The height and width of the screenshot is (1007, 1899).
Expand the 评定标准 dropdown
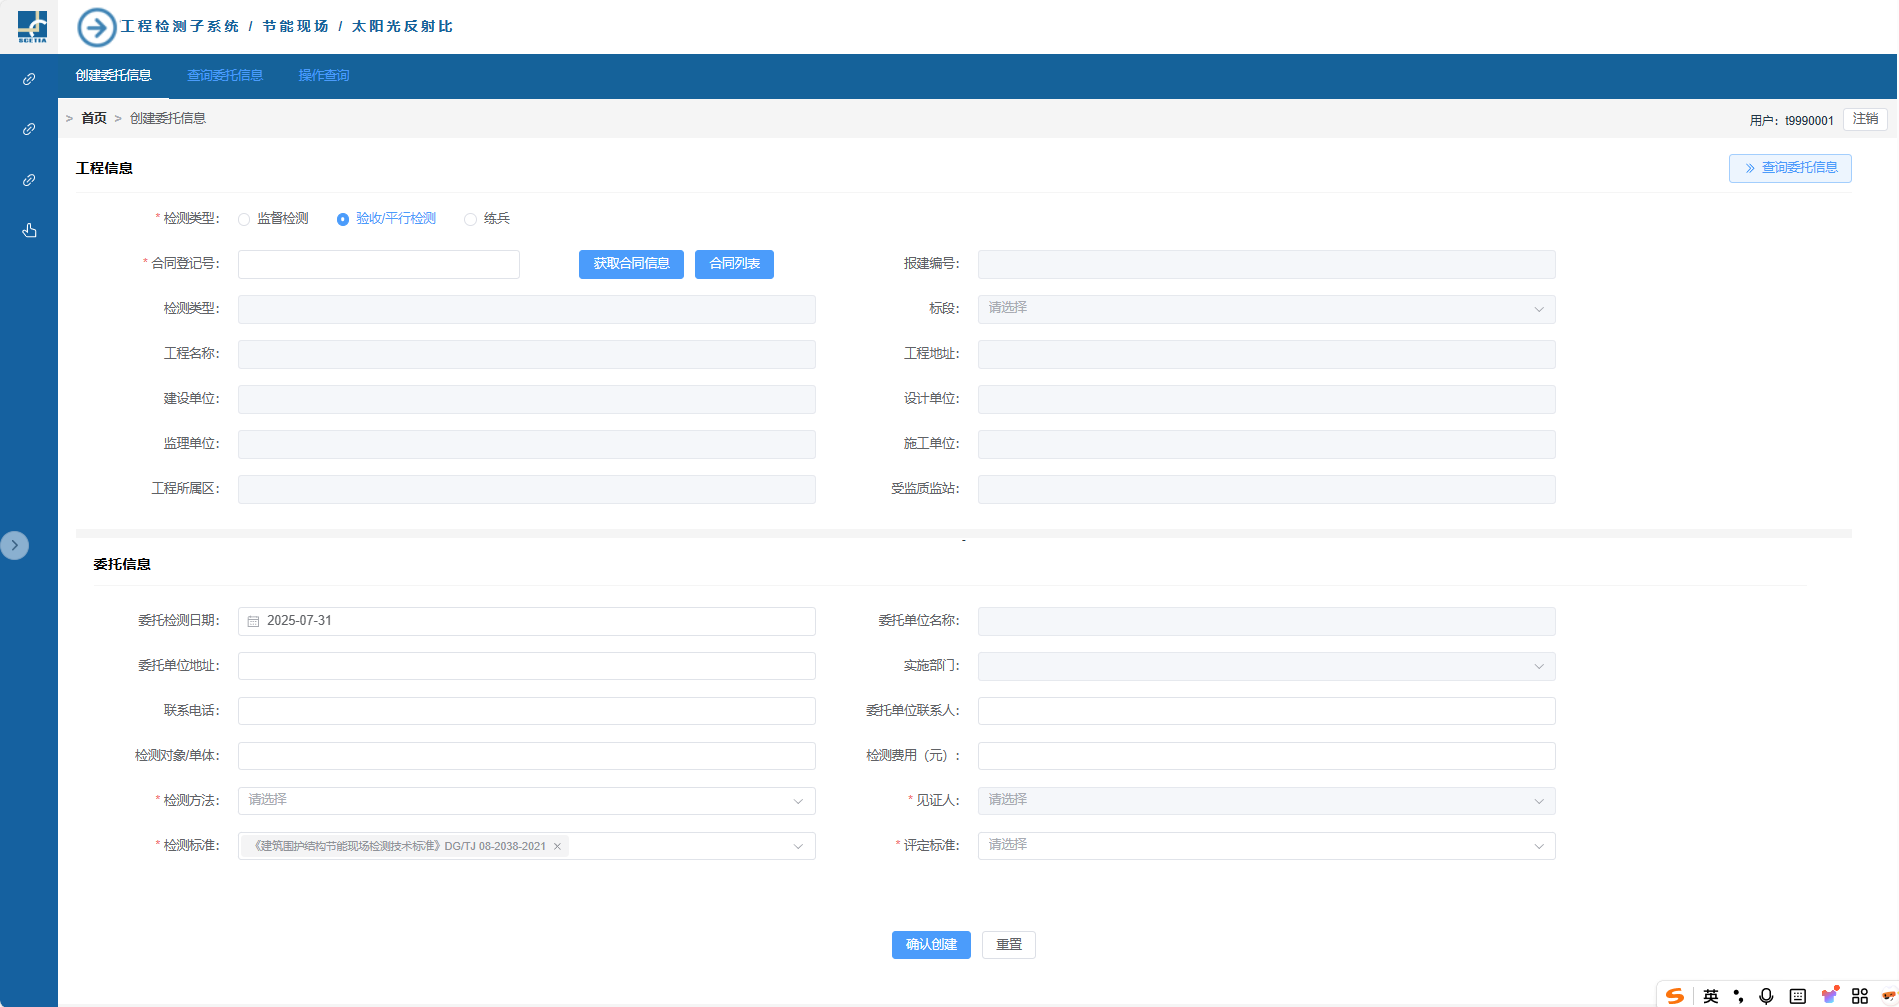[x=1265, y=846]
